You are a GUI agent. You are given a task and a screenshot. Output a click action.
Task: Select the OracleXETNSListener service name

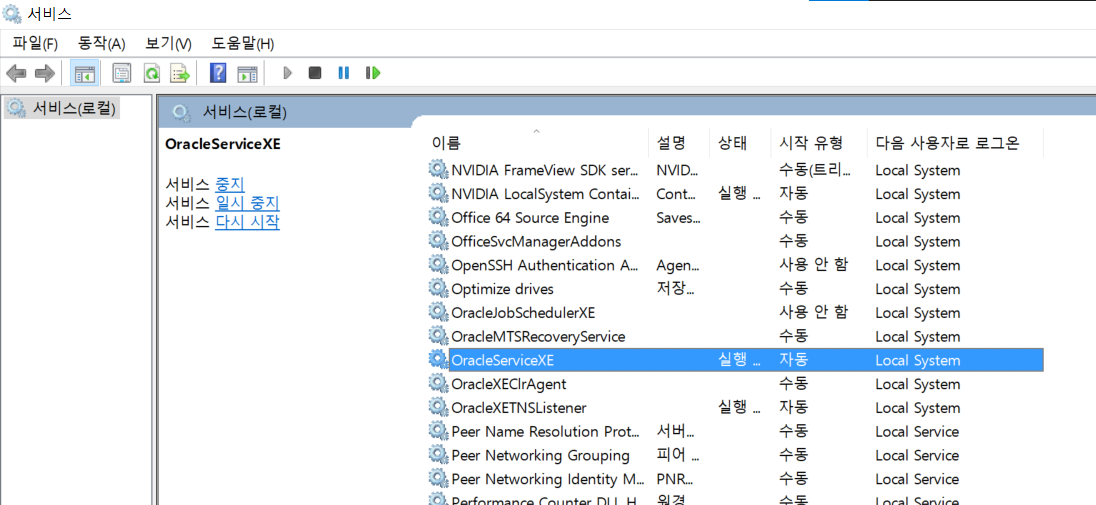click(519, 408)
